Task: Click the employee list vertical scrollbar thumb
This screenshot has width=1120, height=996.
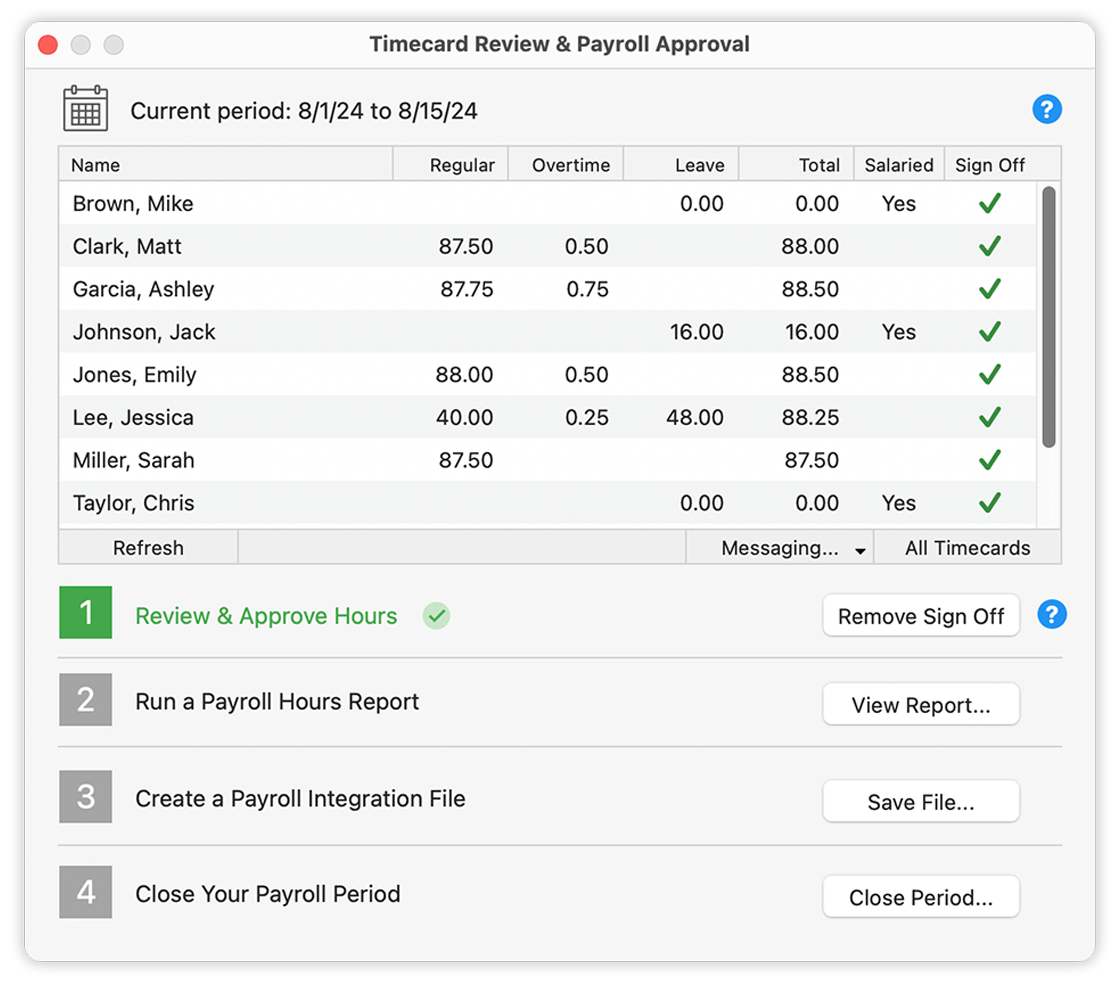Action: 1049,317
